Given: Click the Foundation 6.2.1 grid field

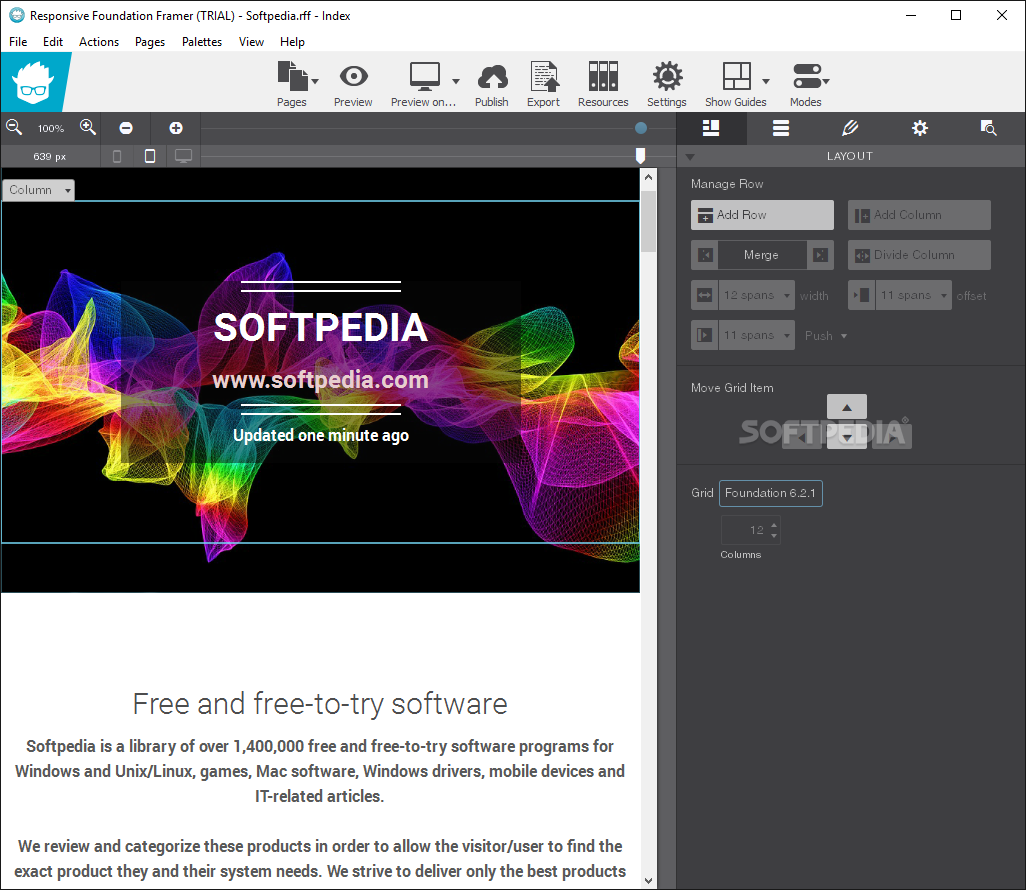Looking at the screenshot, I should point(771,493).
